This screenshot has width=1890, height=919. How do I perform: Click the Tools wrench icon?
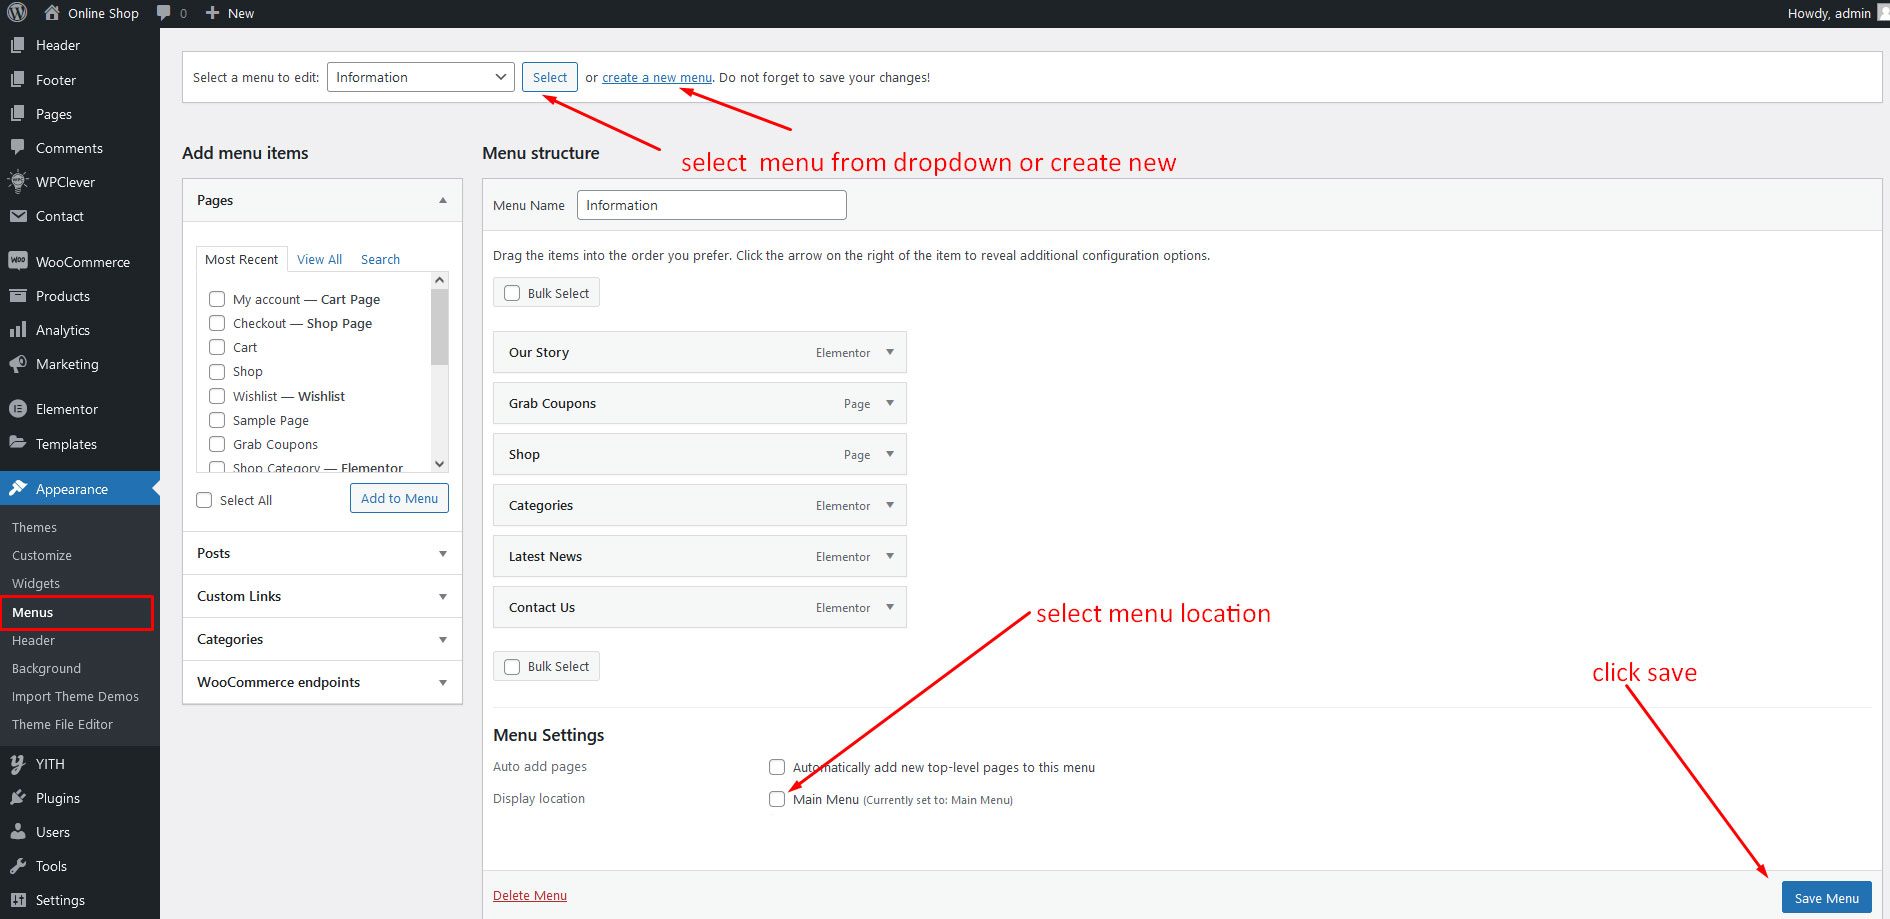point(17,866)
